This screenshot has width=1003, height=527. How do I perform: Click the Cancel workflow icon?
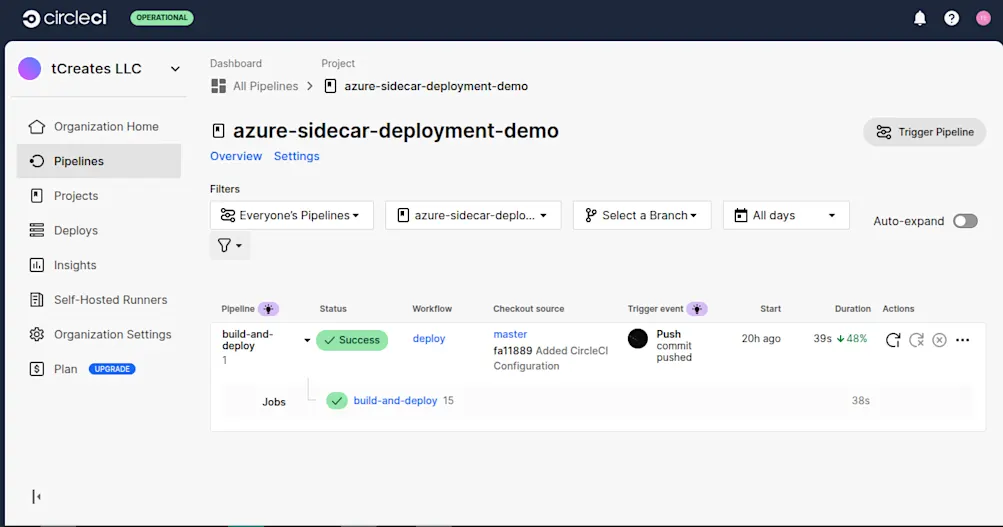pos(939,340)
